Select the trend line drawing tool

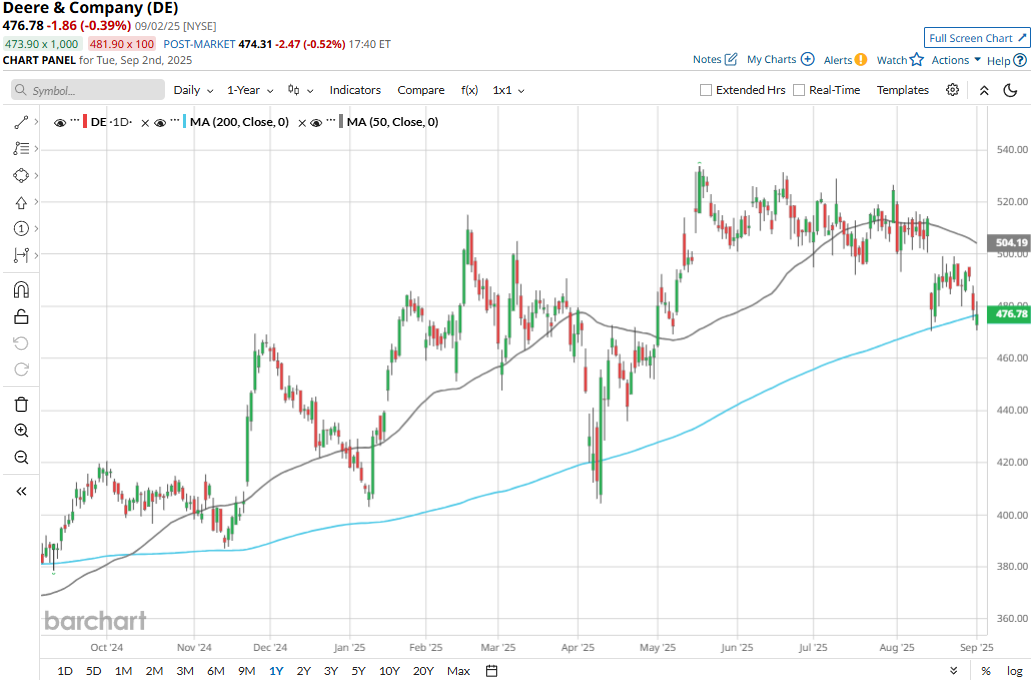pos(21,122)
